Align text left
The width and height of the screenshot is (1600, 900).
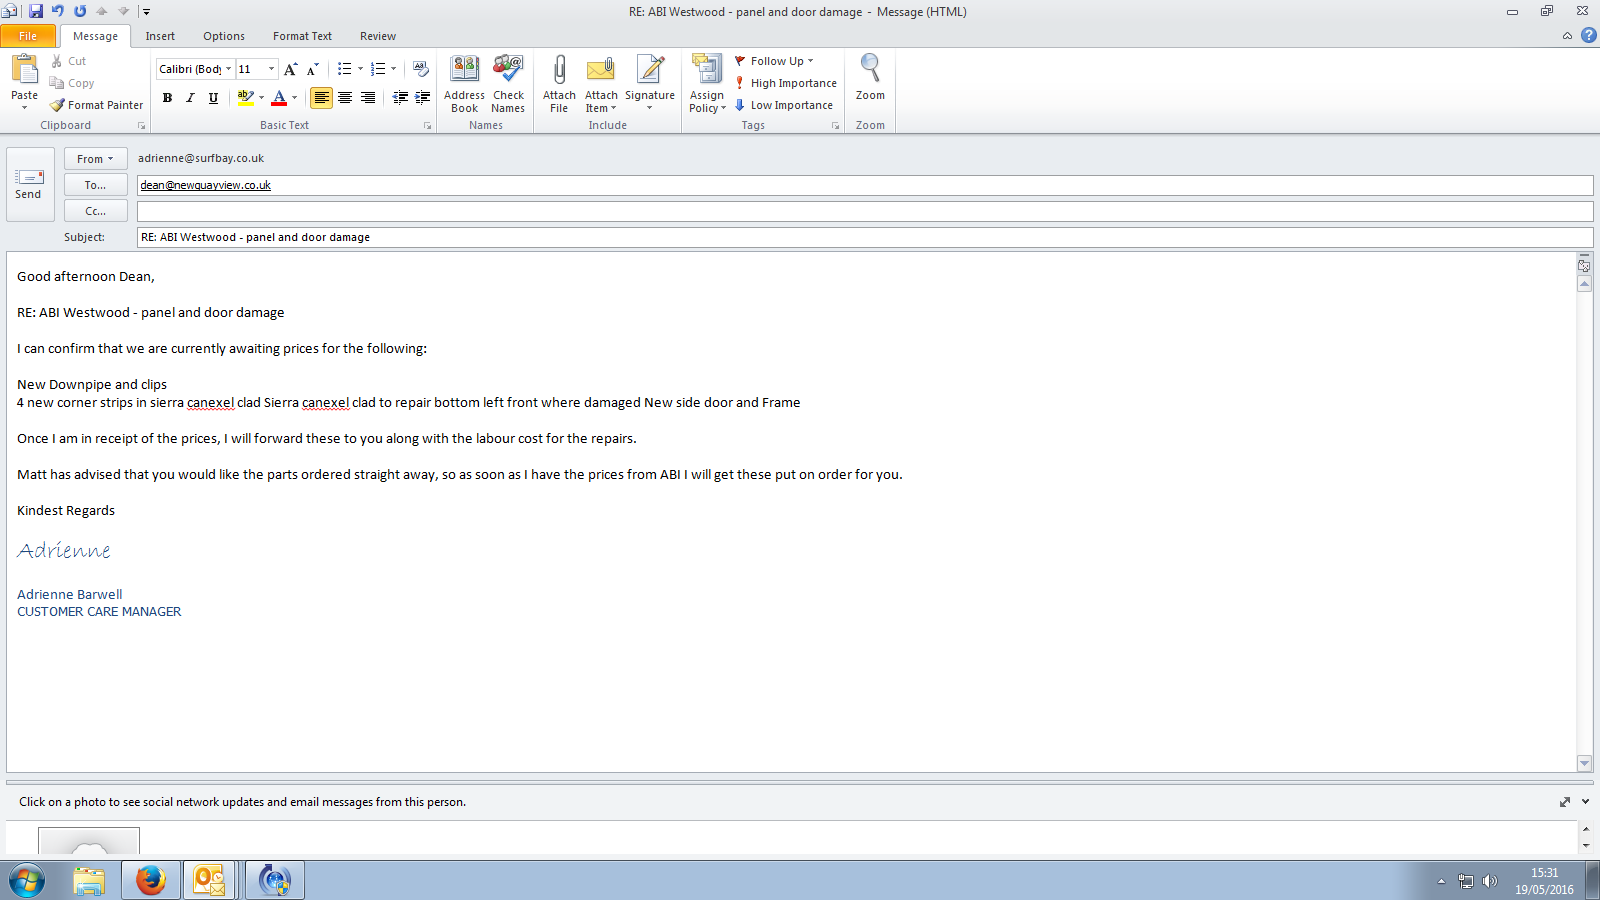[x=321, y=98]
